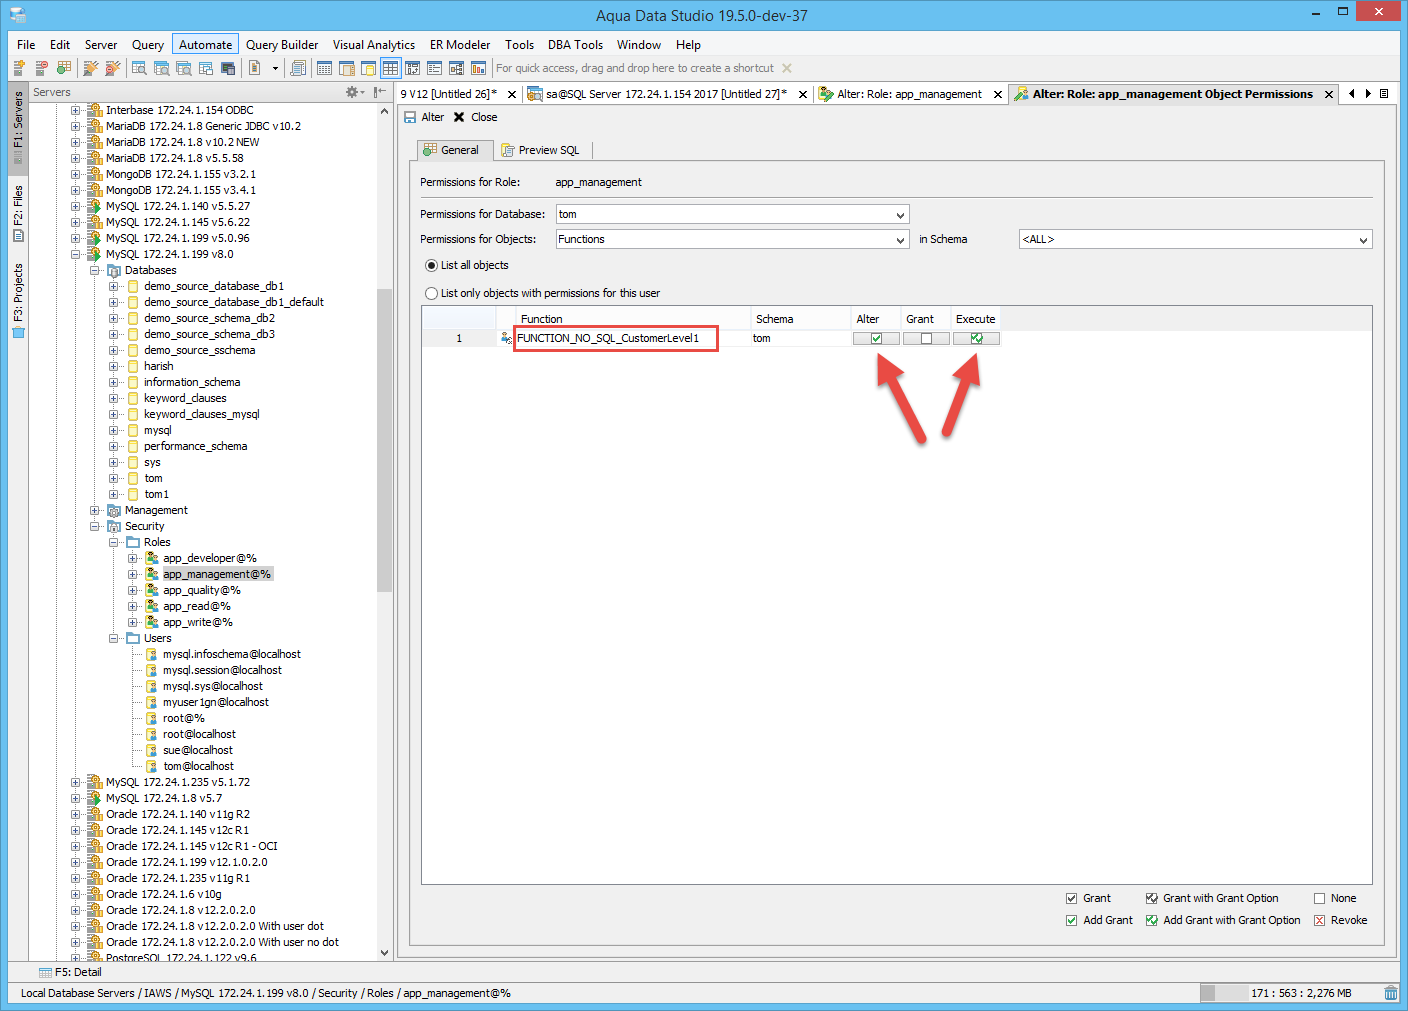Click the Add Grant legend checkbox
The image size is (1408, 1011).
pos(1072,920)
